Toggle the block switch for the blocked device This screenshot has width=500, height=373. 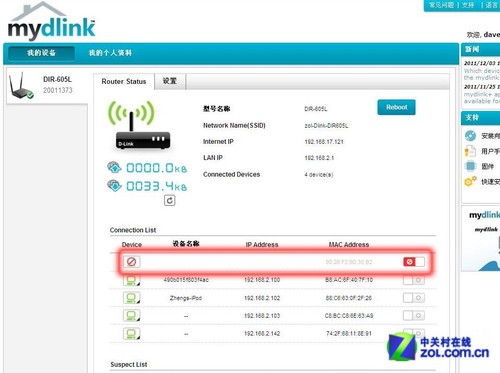click(414, 262)
